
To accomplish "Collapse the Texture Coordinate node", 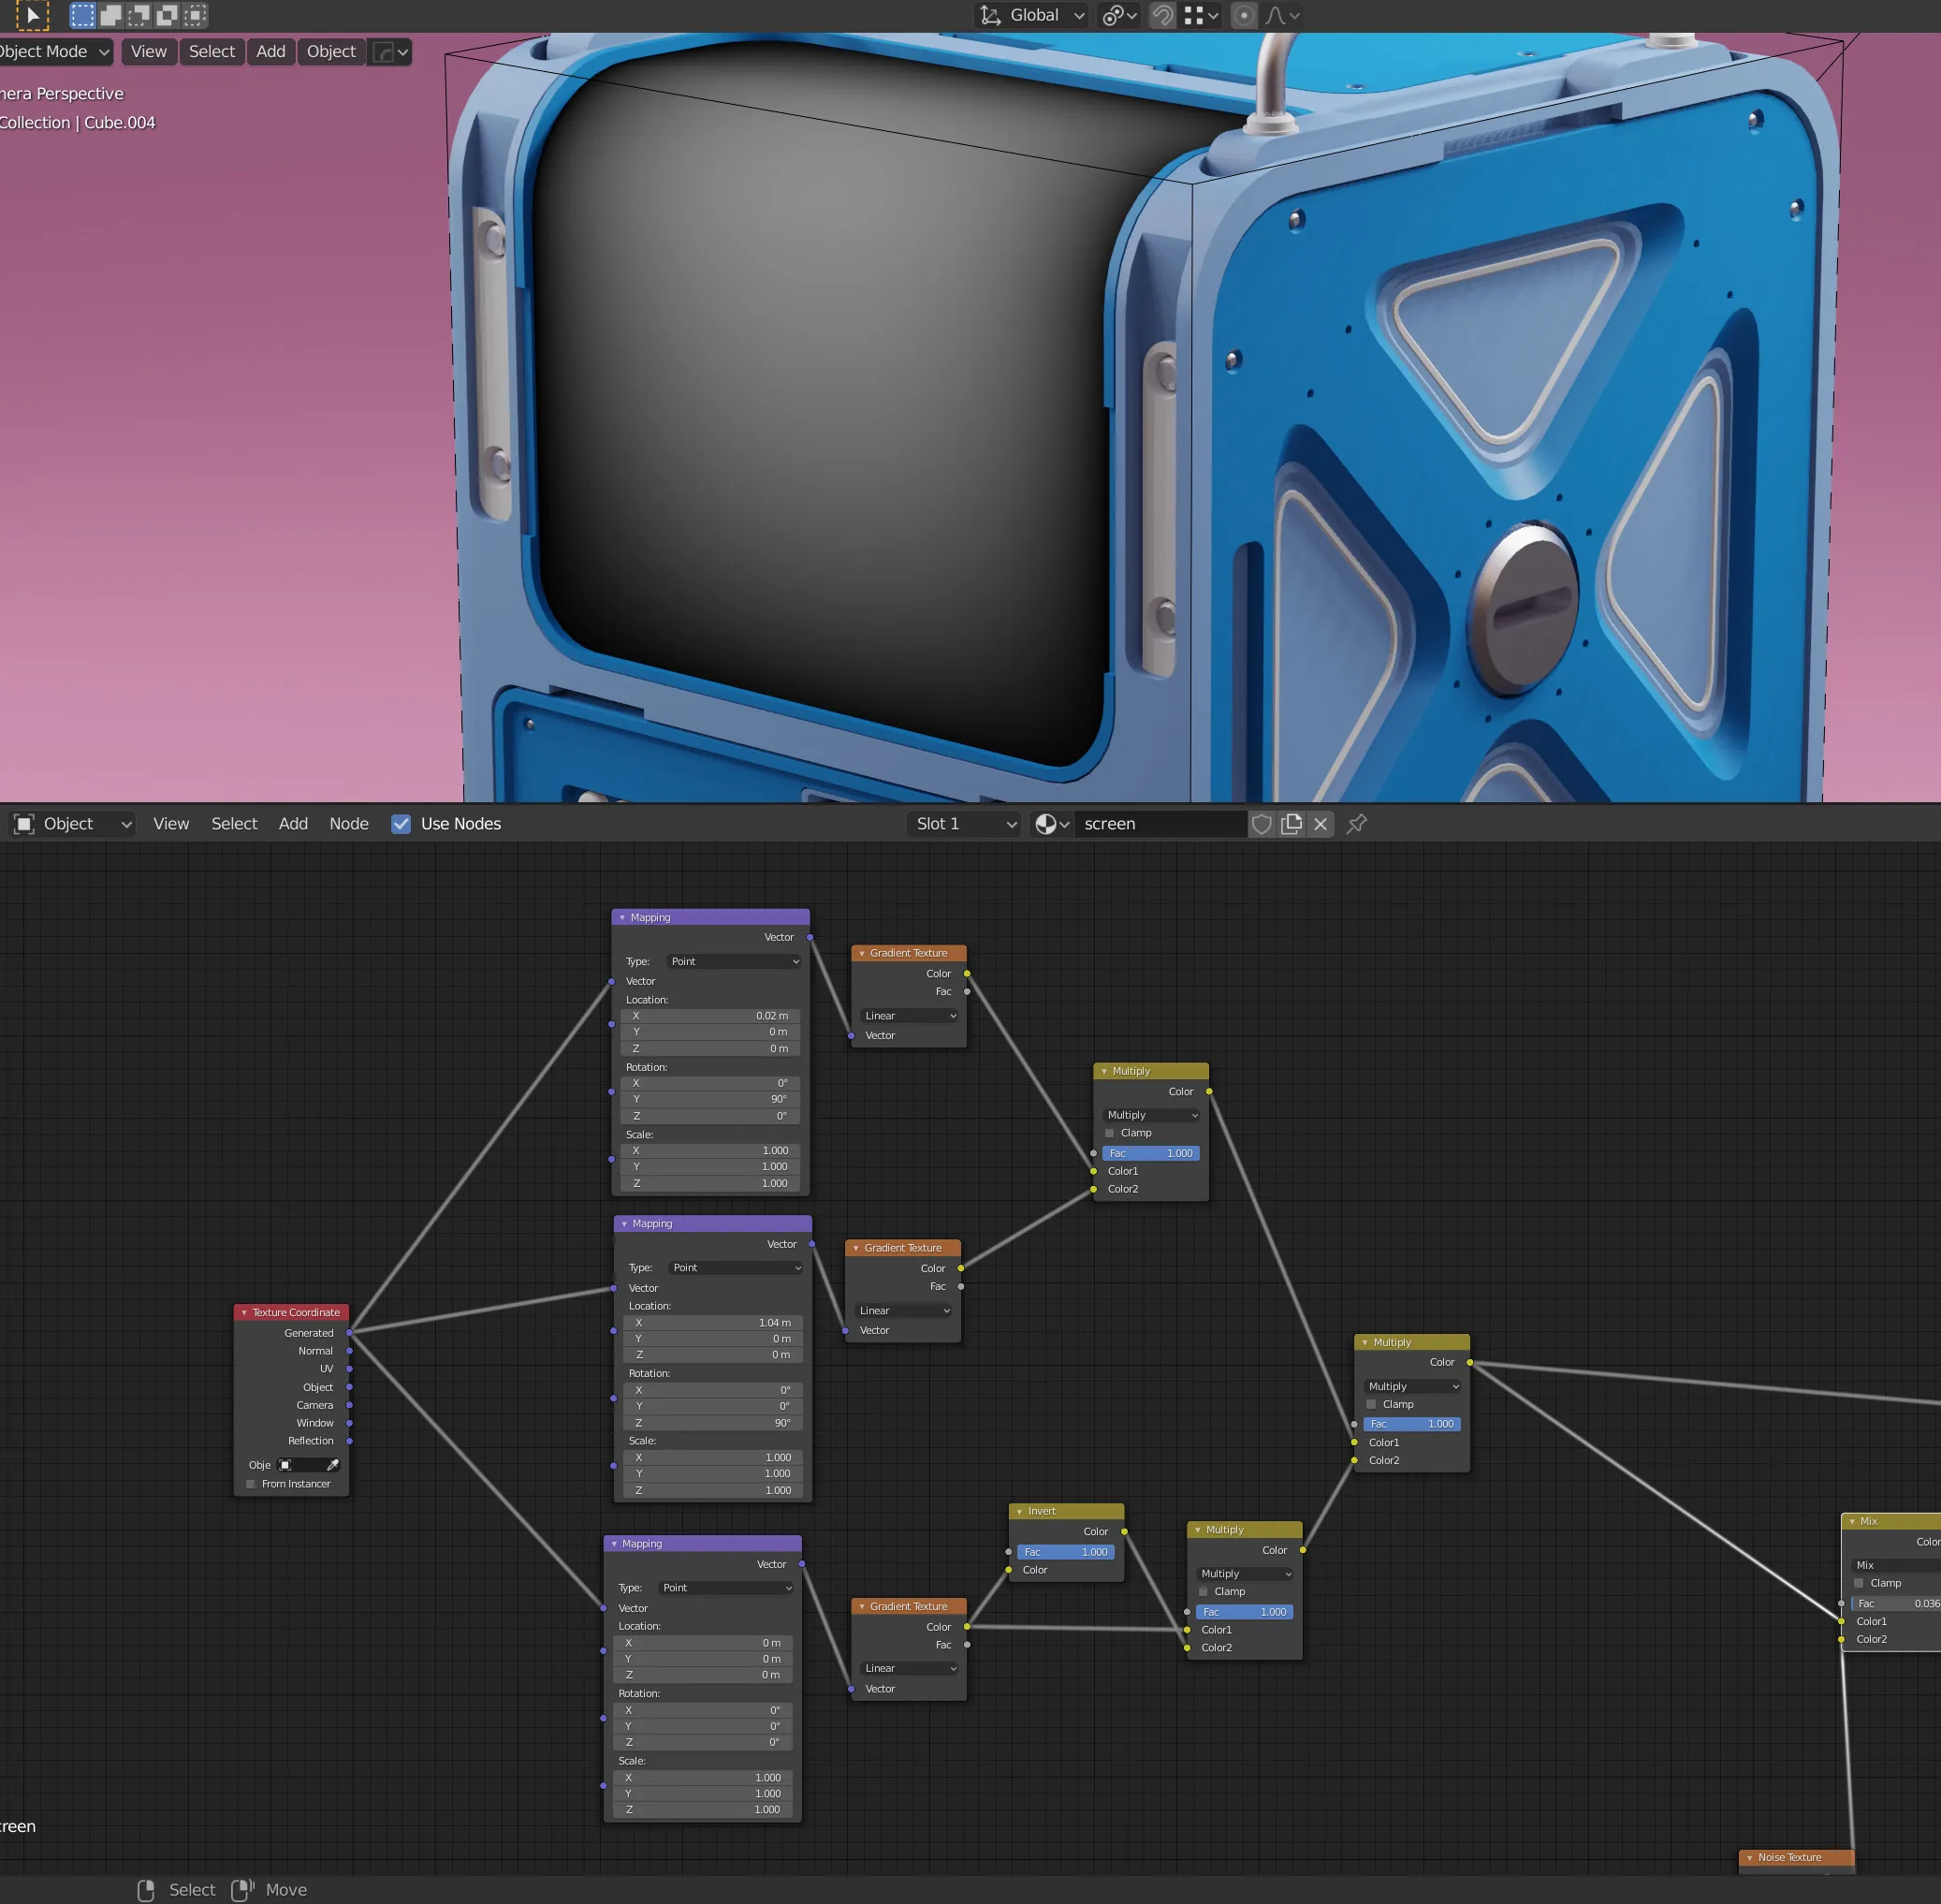I will 244,1313.
